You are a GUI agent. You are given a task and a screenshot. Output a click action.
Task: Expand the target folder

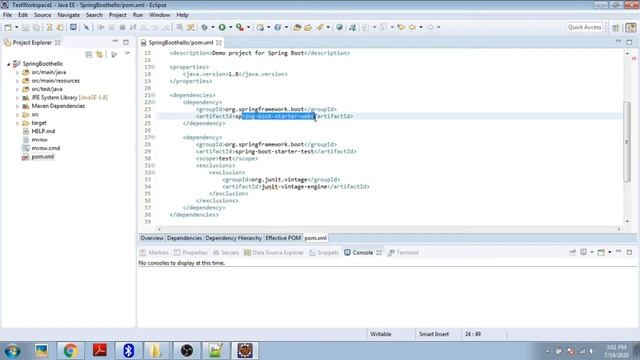(17, 123)
